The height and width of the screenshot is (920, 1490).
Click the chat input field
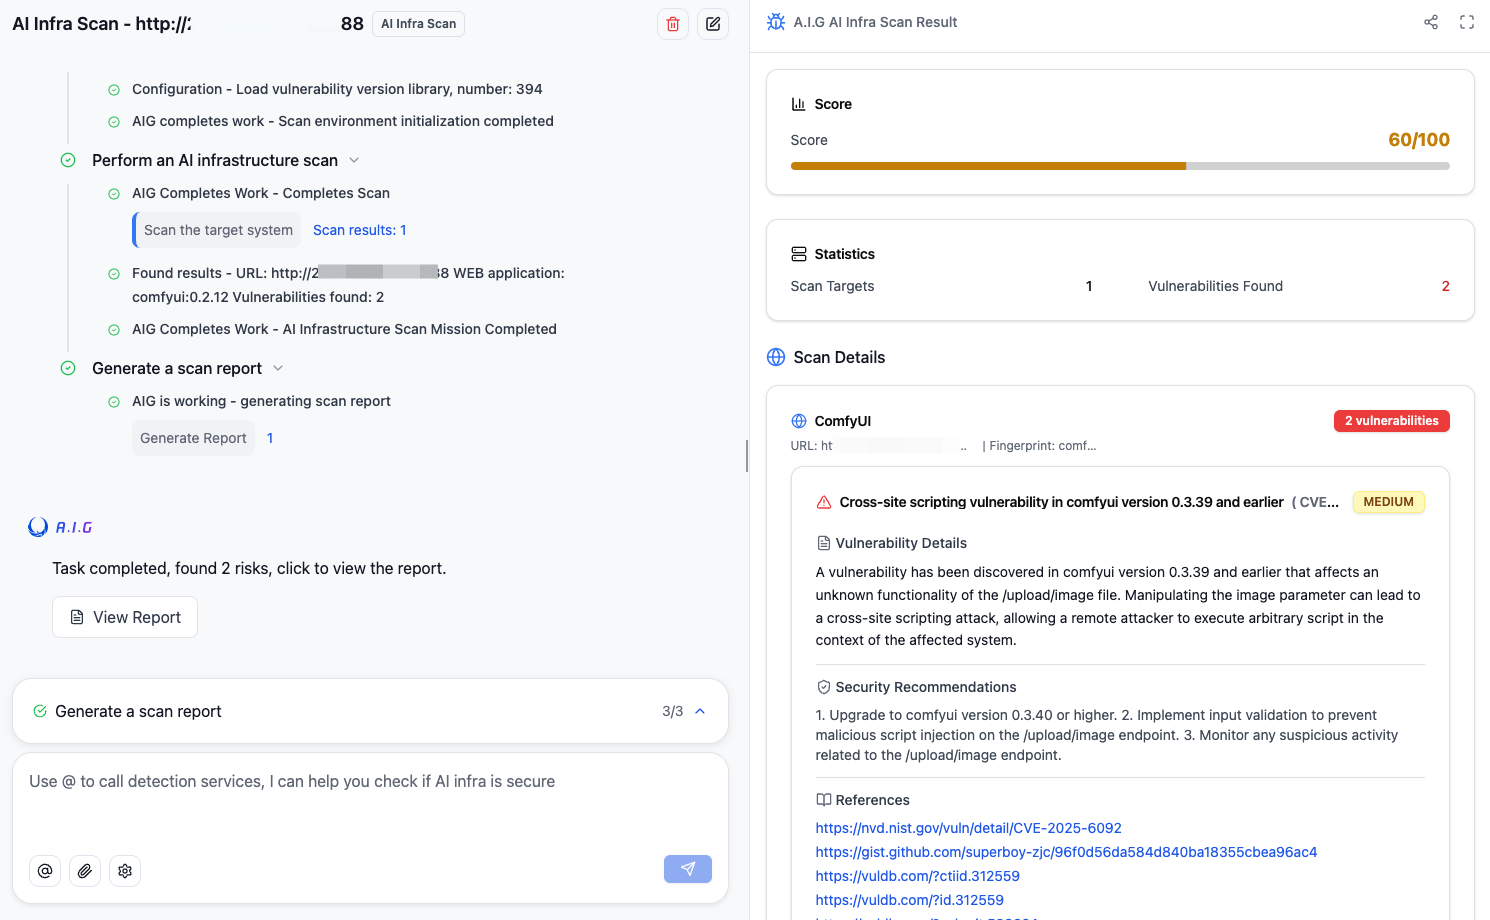click(x=370, y=800)
